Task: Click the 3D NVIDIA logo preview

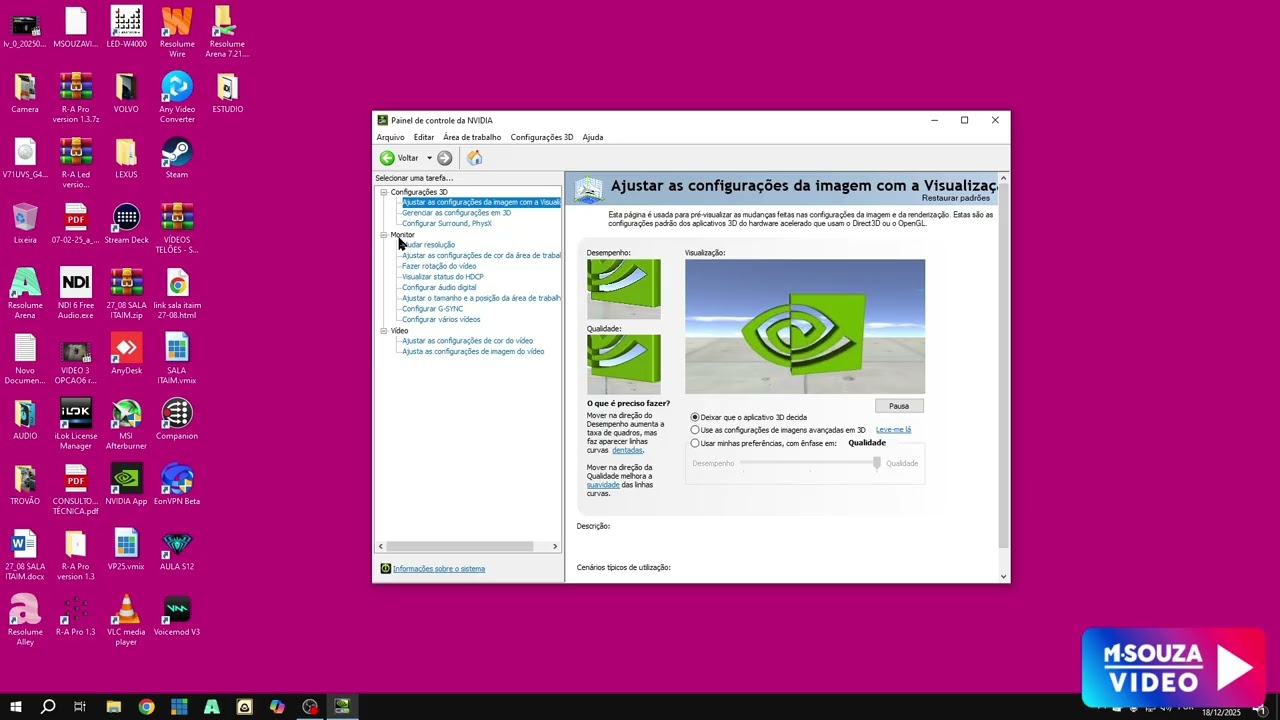Action: [x=805, y=327]
